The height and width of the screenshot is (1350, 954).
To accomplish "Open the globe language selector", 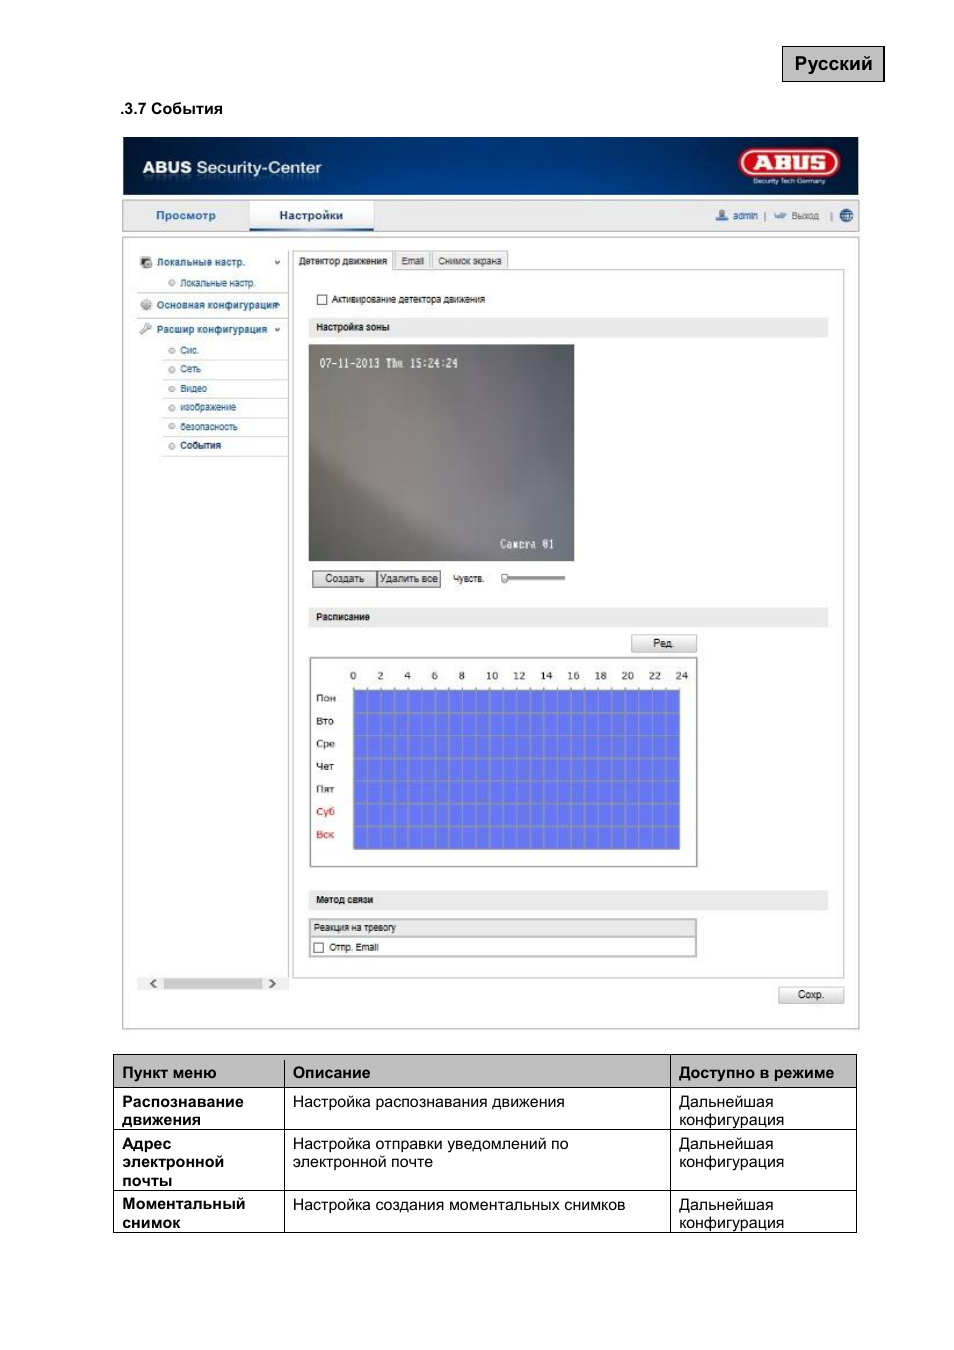I will point(846,215).
